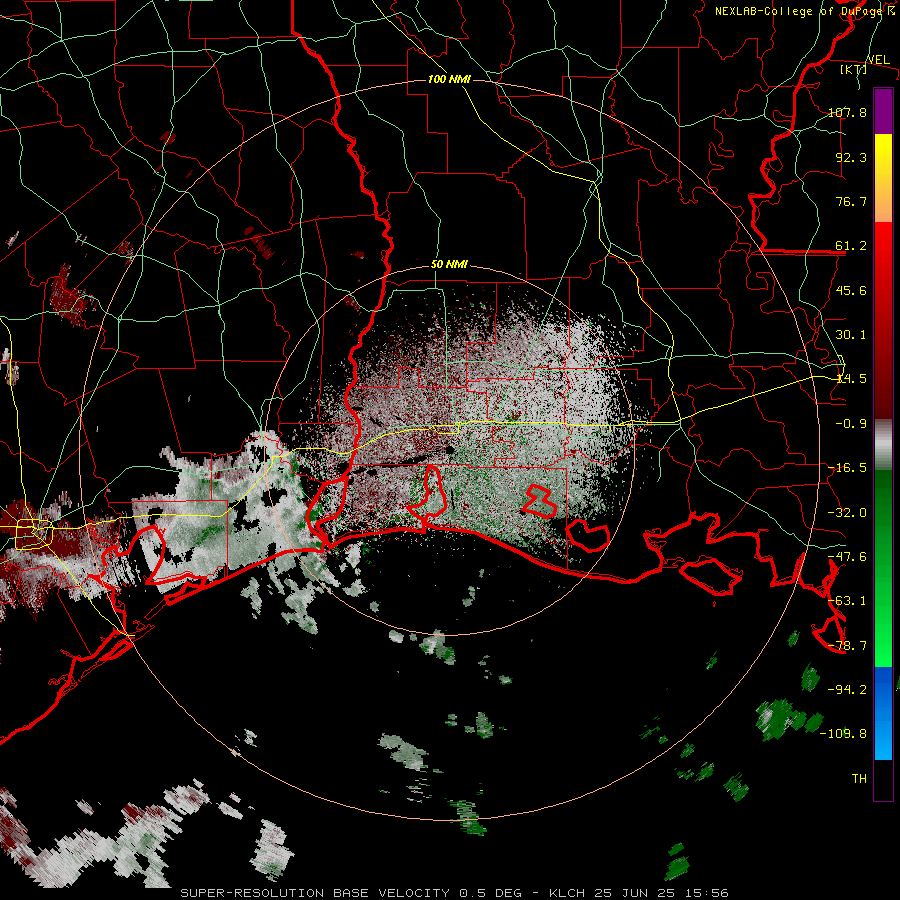Click the TH legend label
This screenshot has height=900, width=900.
tap(859, 779)
